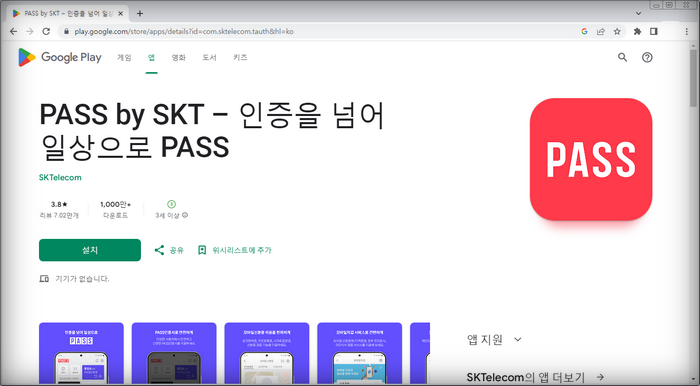
Task: Open the SKTelecom developer link
Action: pyautogui.click(x=60, y=177)
